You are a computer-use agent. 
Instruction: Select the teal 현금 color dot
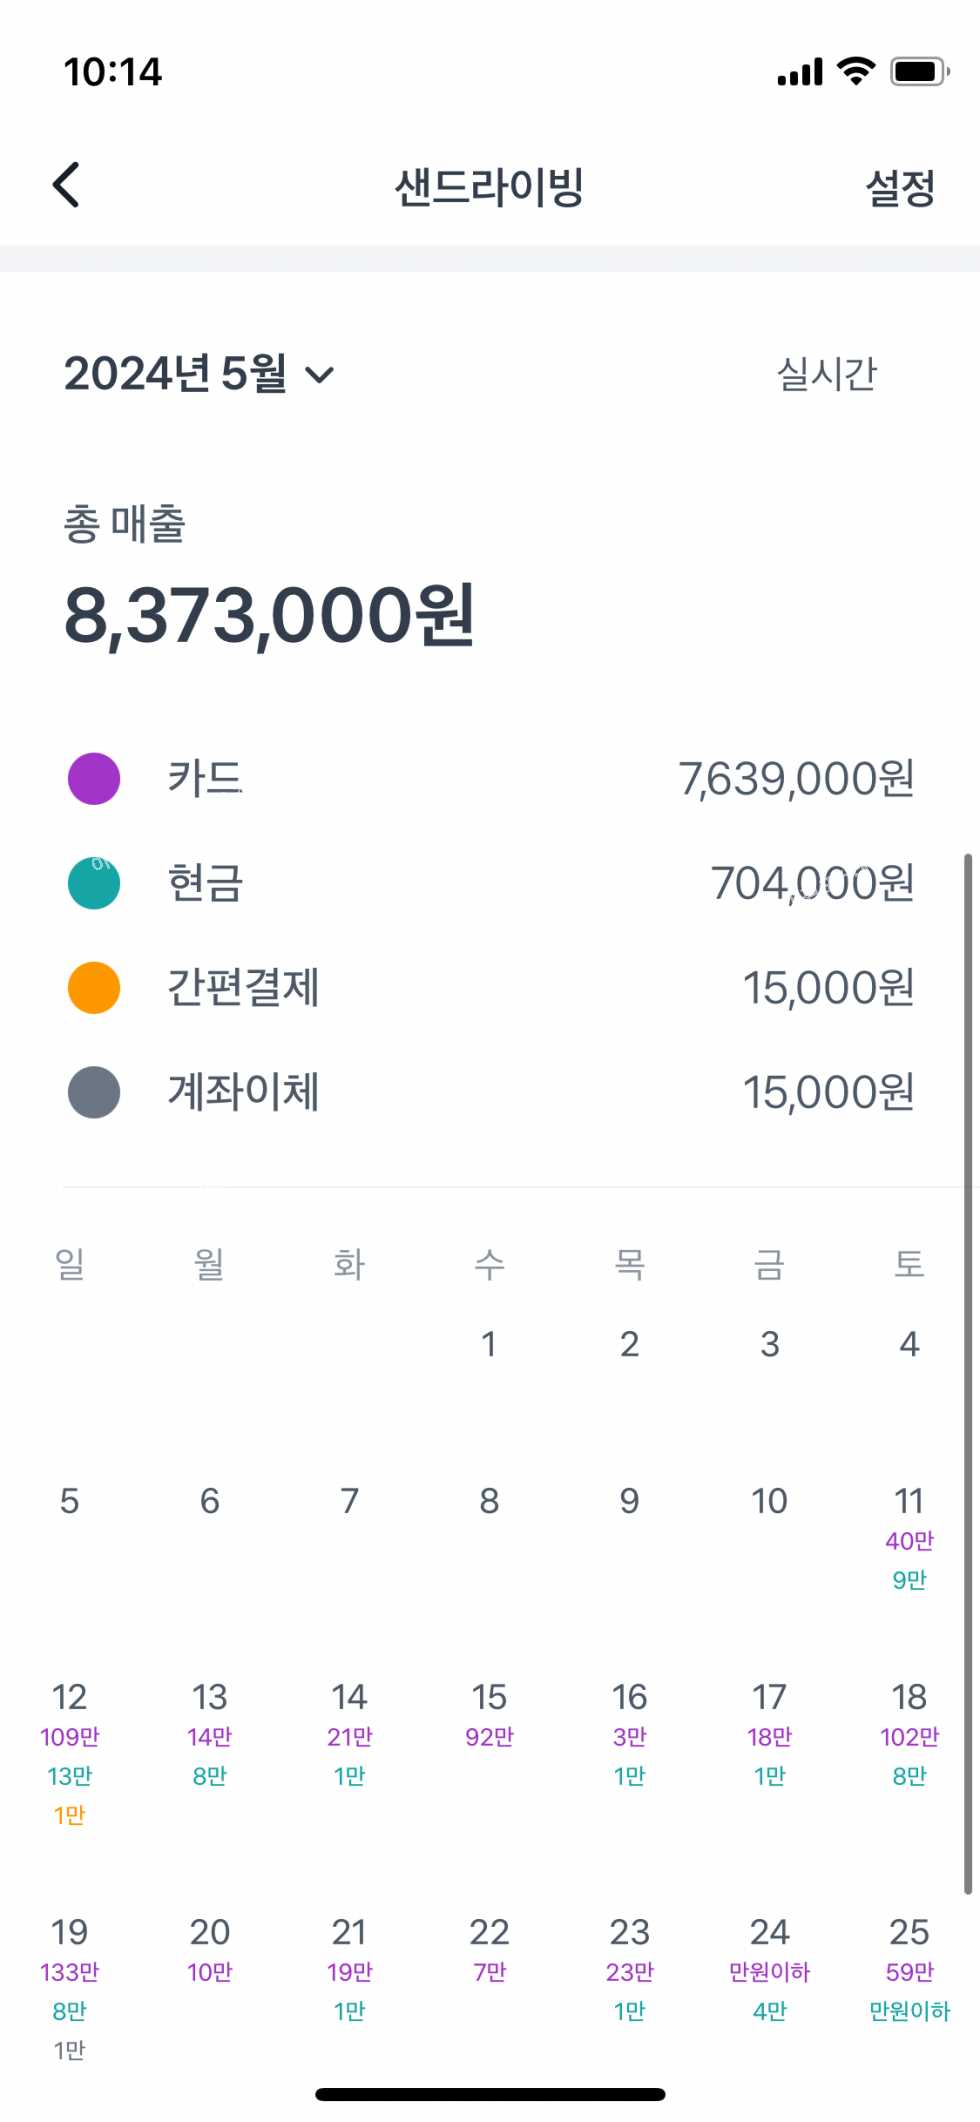point(94,883)
